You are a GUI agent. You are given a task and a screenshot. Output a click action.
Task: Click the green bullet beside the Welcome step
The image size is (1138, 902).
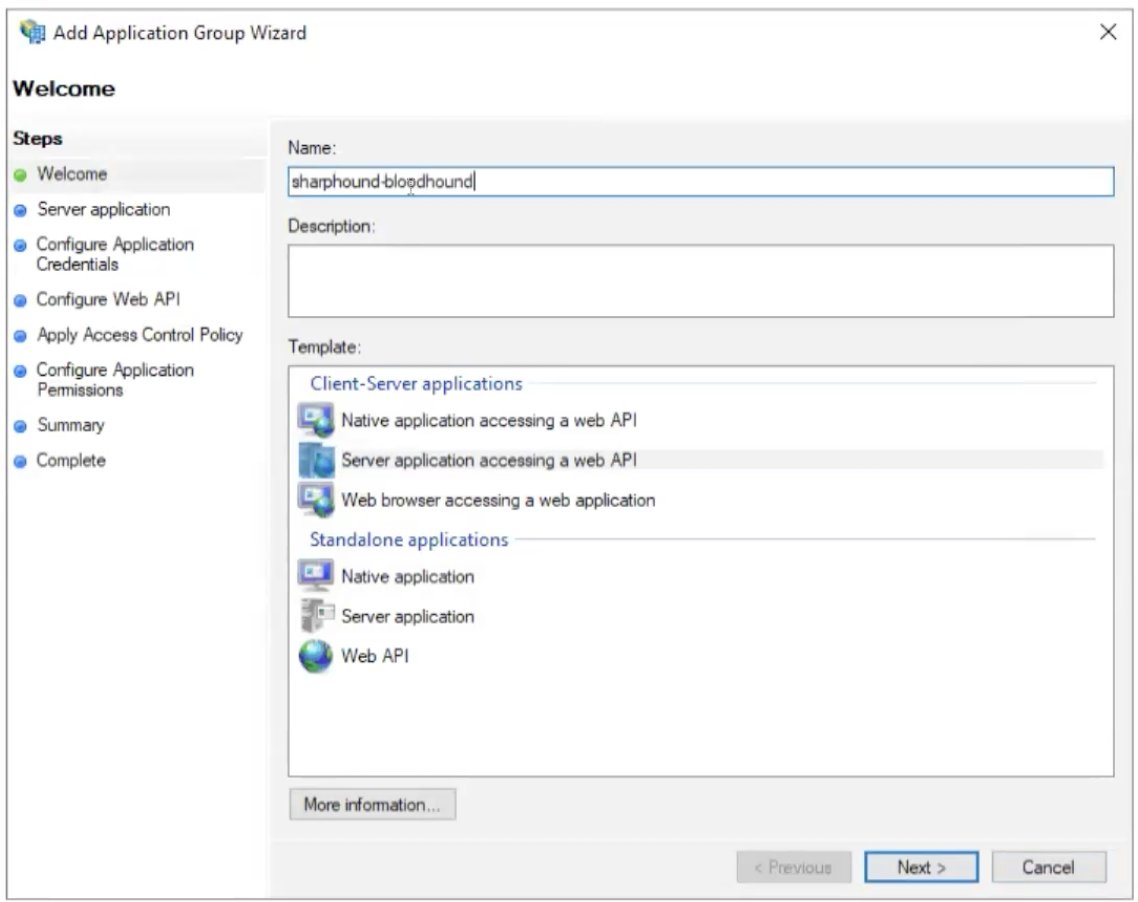(20, 175)
